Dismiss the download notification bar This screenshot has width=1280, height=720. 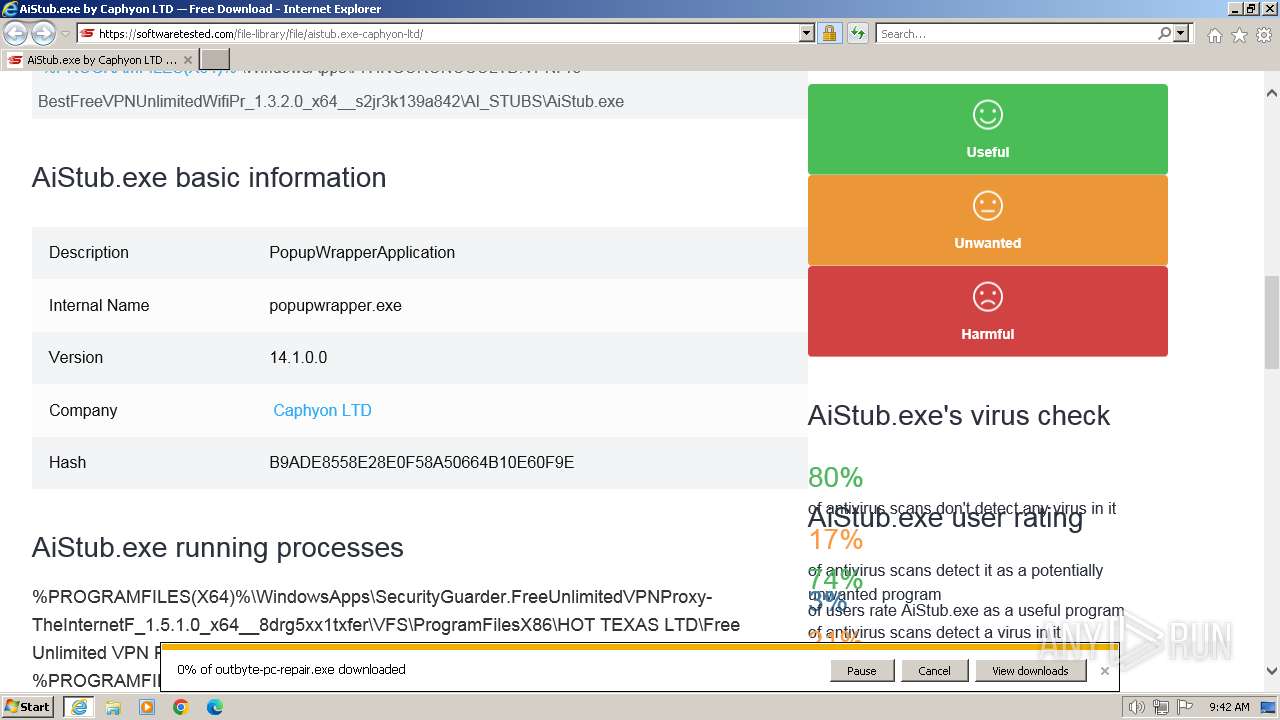click(x=1104, y=671)
